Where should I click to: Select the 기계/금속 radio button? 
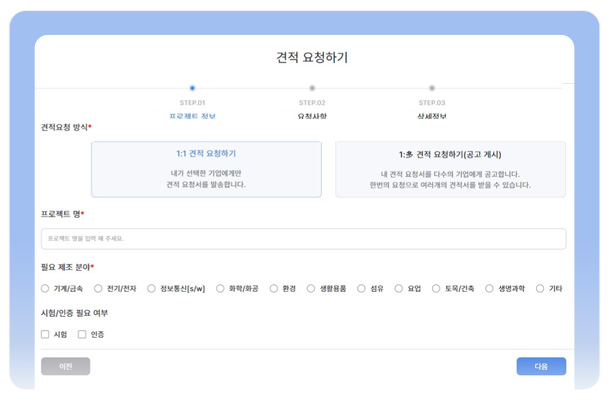point(46,288)
